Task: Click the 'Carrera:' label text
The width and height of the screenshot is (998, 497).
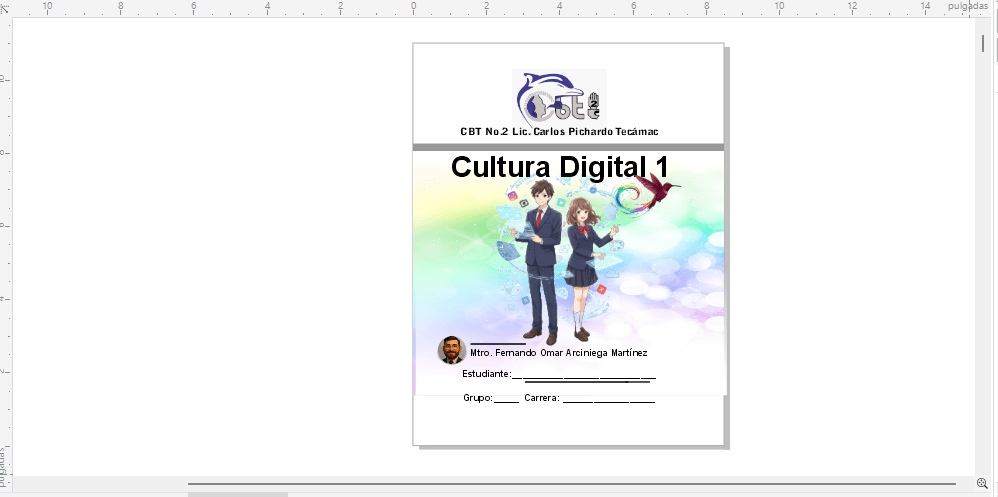Action: click(541, 398)
